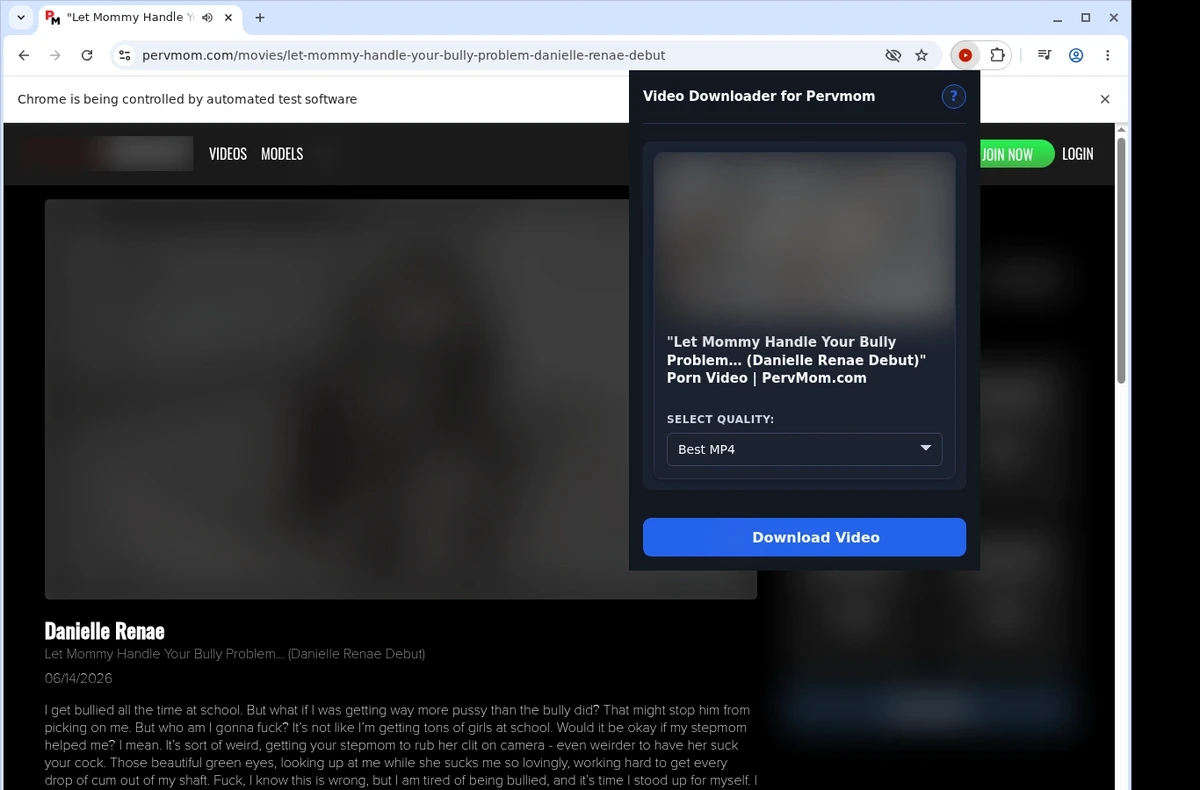Open the Chrome profile icon
The width and height of the screenshot is (1200, 790).
1076,56
